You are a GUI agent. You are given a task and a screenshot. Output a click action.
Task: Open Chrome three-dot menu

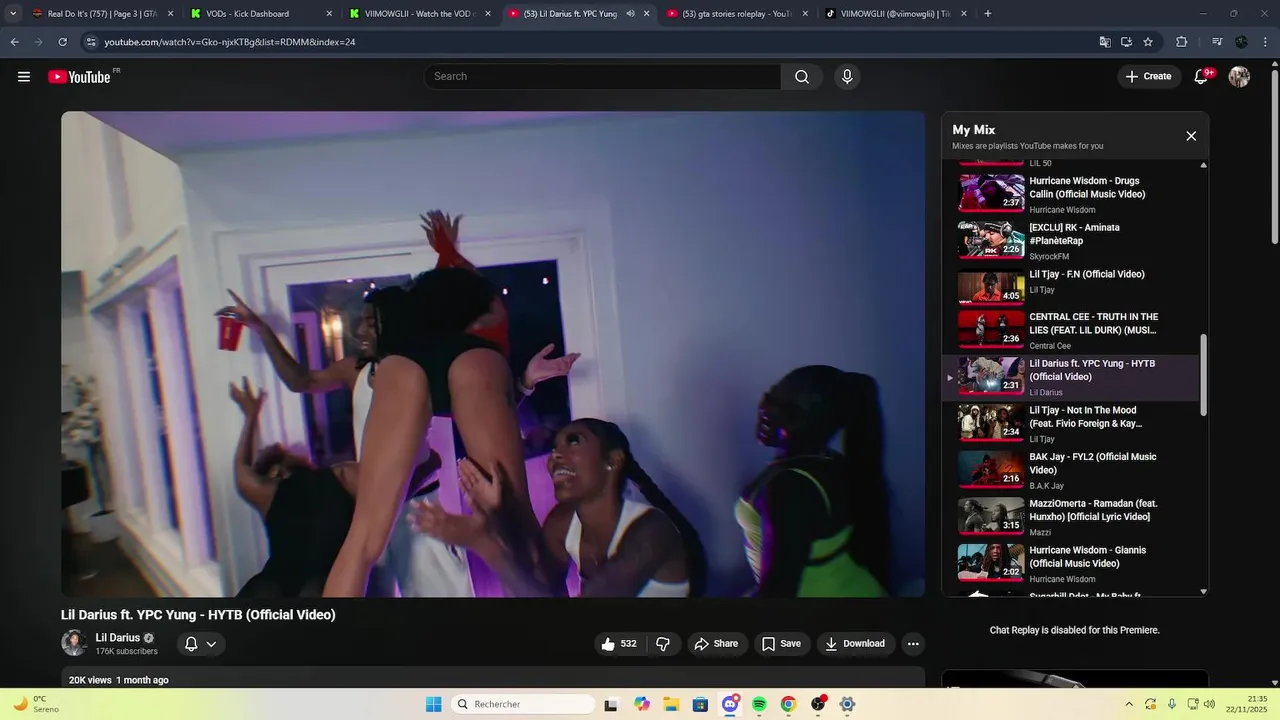(x=1265, y=42)
